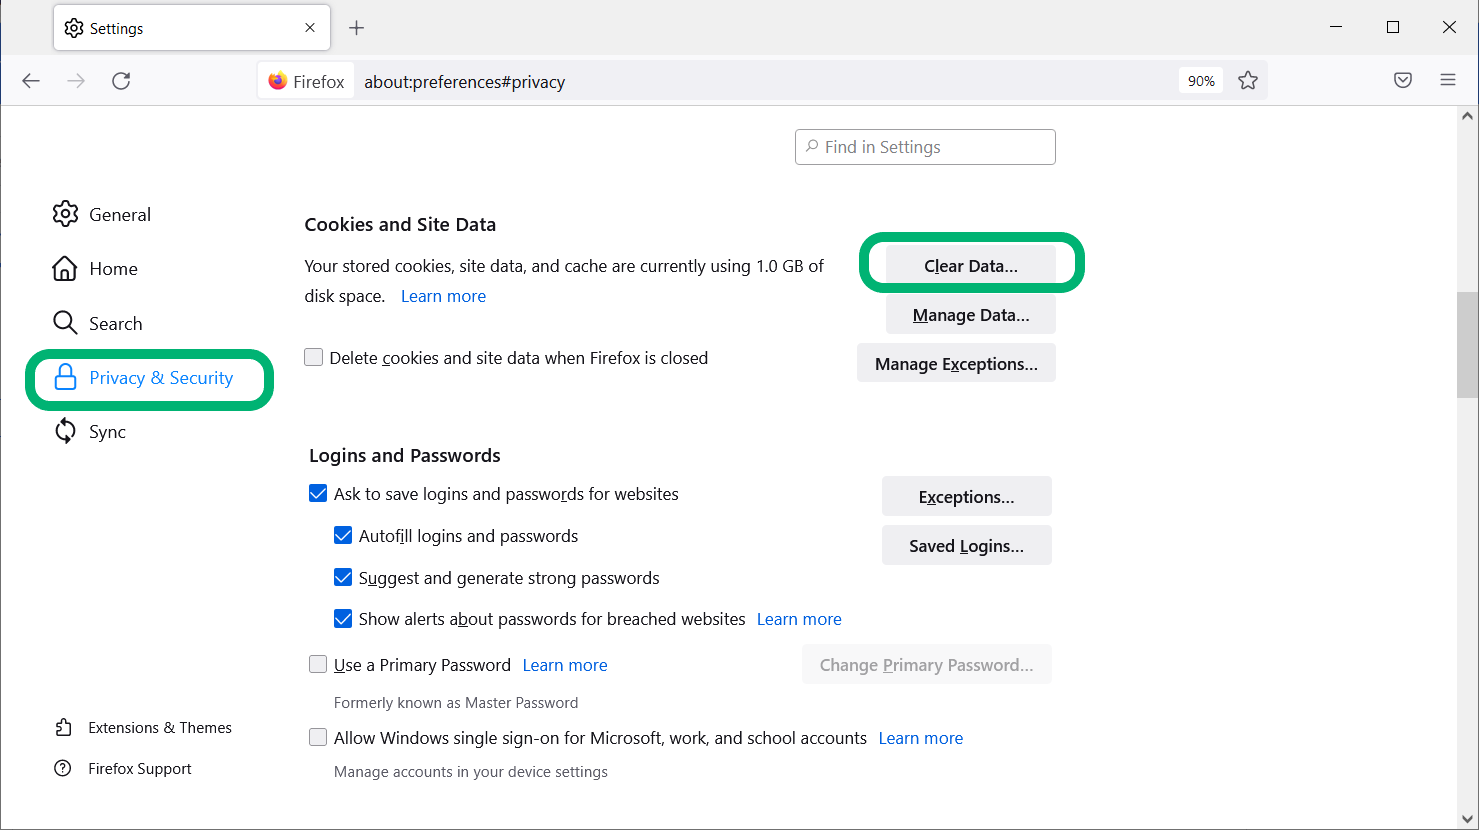Open Learn more about breached website alerts
Viewport: 1479px width, 830px height.
(798, 618)
